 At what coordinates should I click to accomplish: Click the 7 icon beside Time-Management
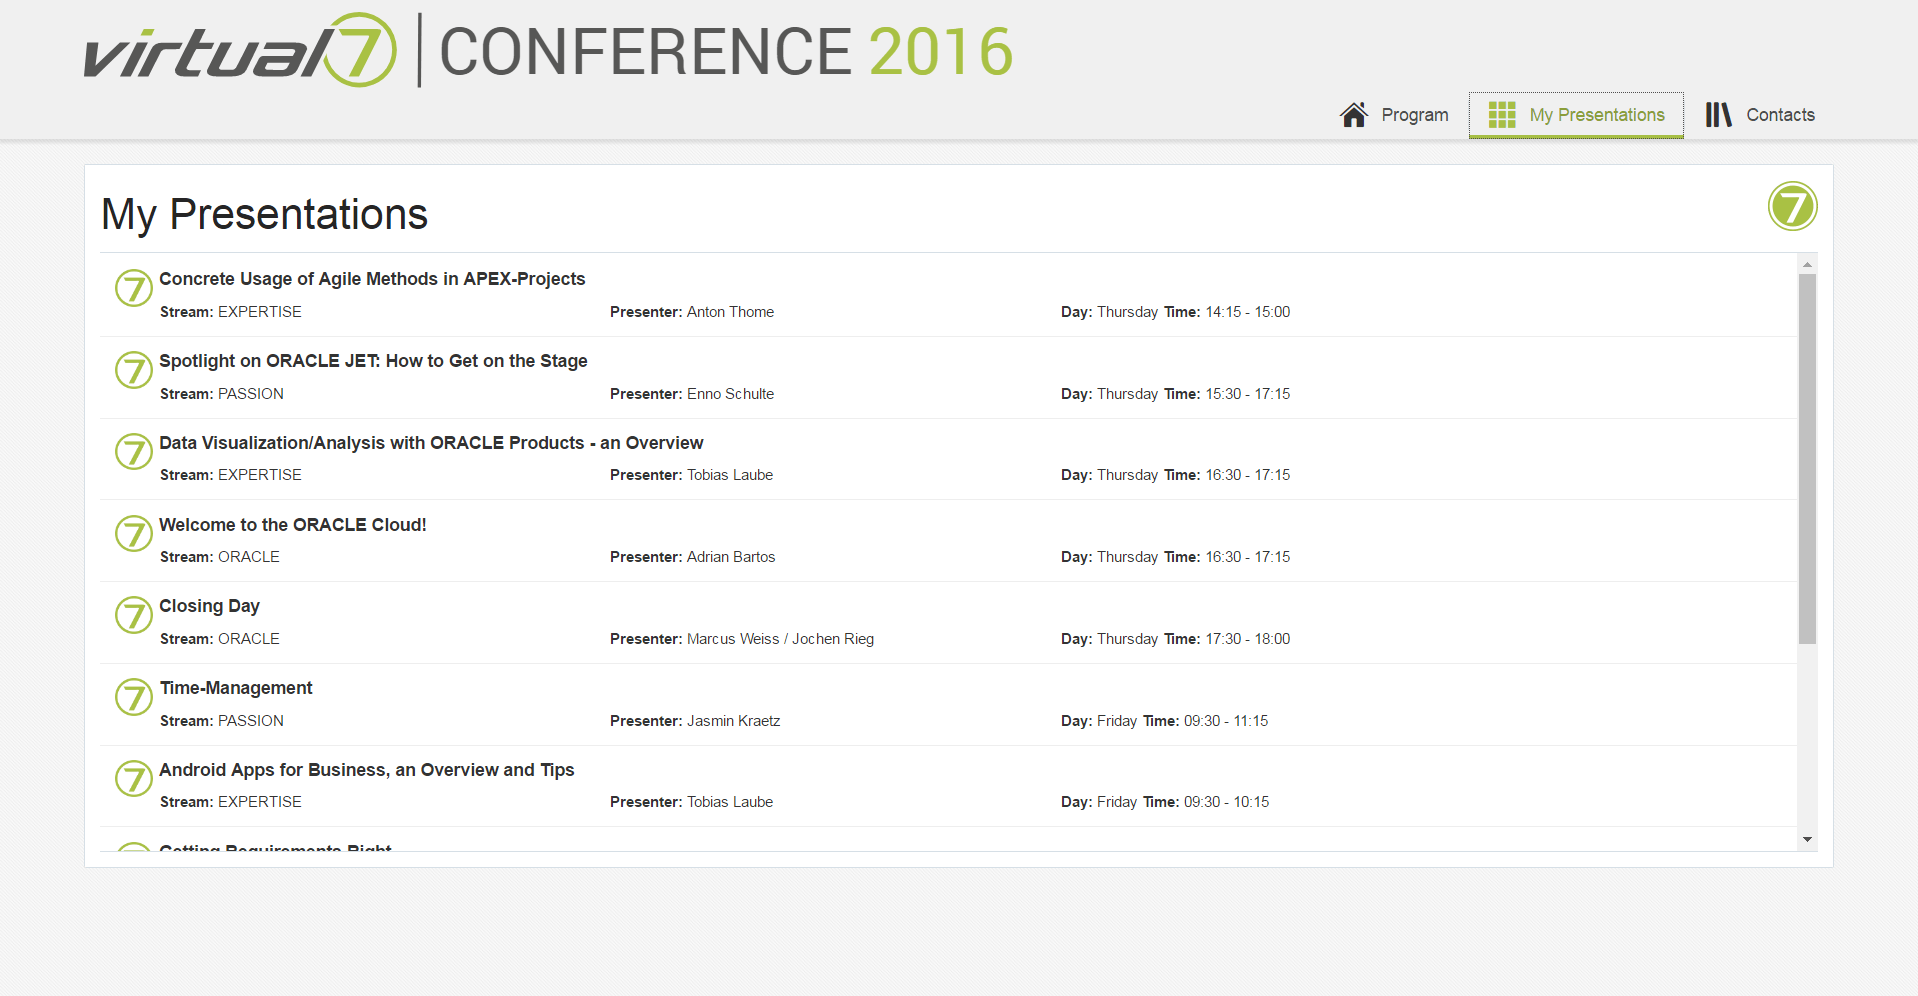click(x=133, y=697)
